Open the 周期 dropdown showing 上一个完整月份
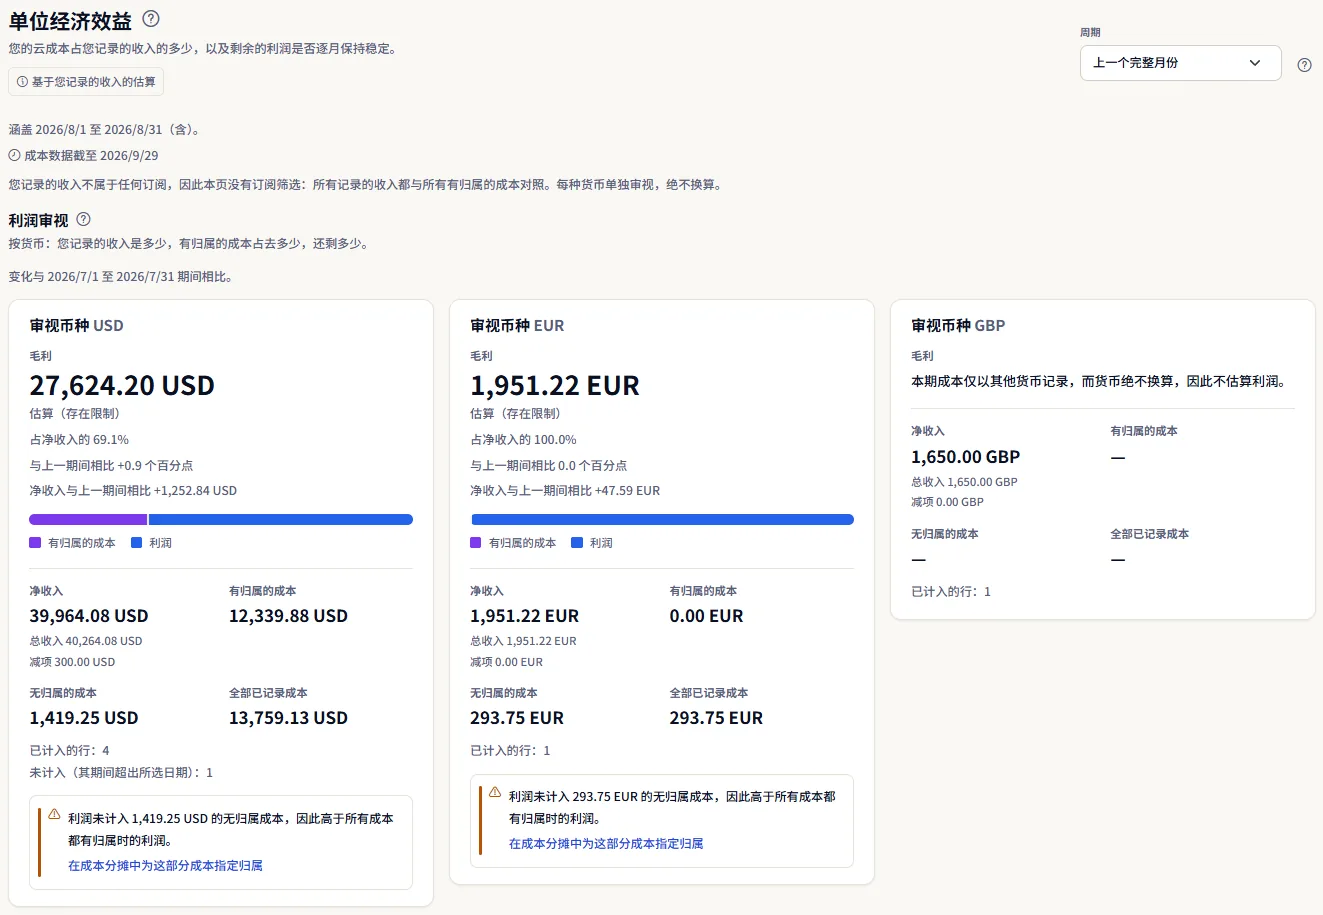Screen dimensions: 1323x915 (x=1180, y=63)
